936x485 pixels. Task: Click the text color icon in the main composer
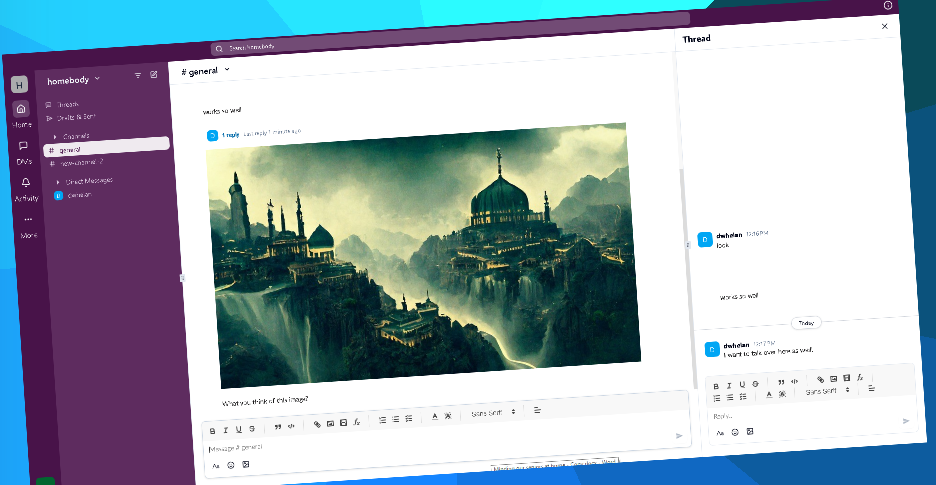coord(434,416)
